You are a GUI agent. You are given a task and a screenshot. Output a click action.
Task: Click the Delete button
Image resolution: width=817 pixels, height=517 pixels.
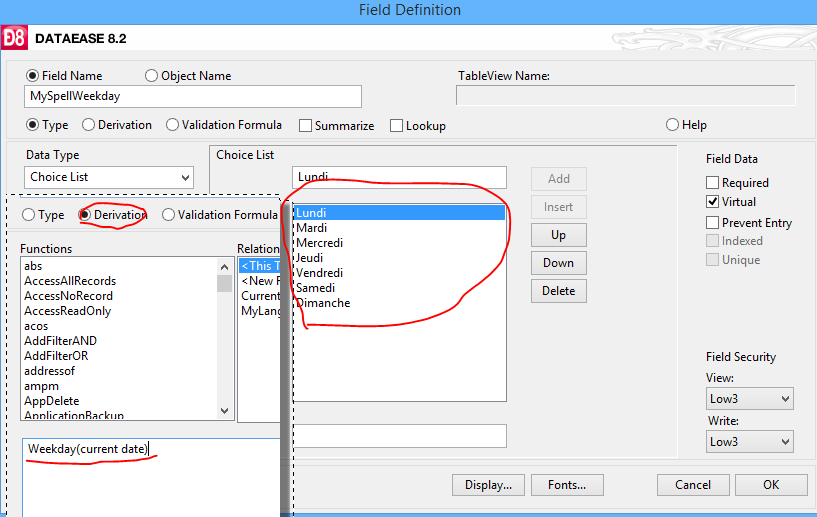coord(559,291)
